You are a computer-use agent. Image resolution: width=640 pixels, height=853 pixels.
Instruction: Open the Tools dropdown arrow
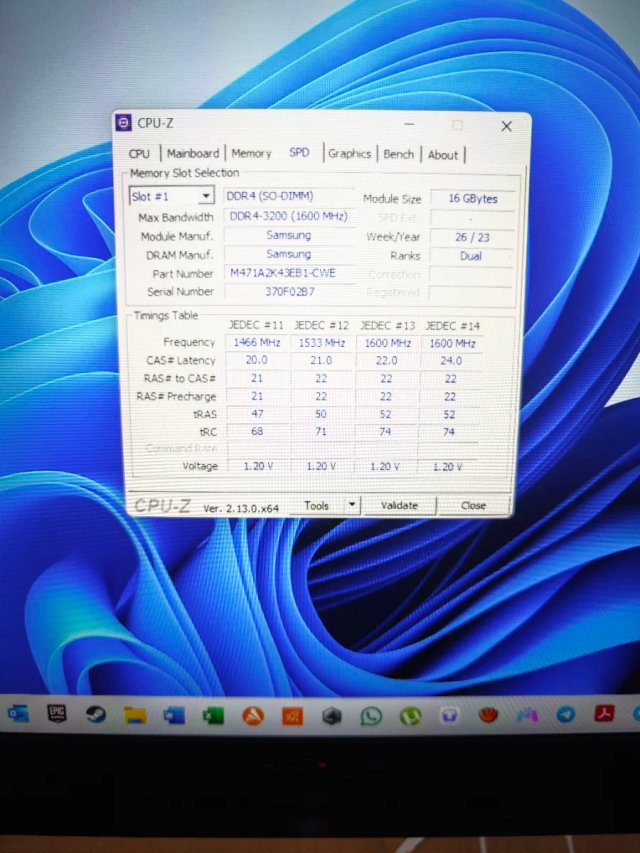352,505
